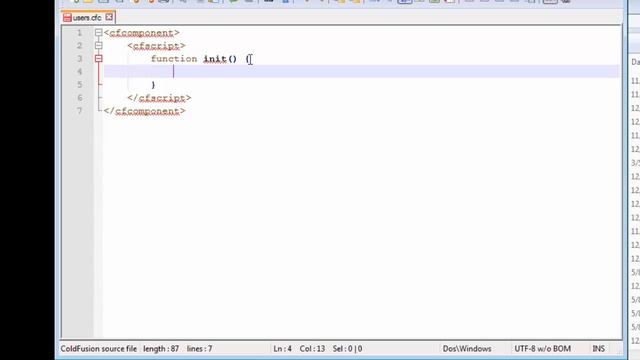Click 'ColdFusion source file' in status bar

99,349
